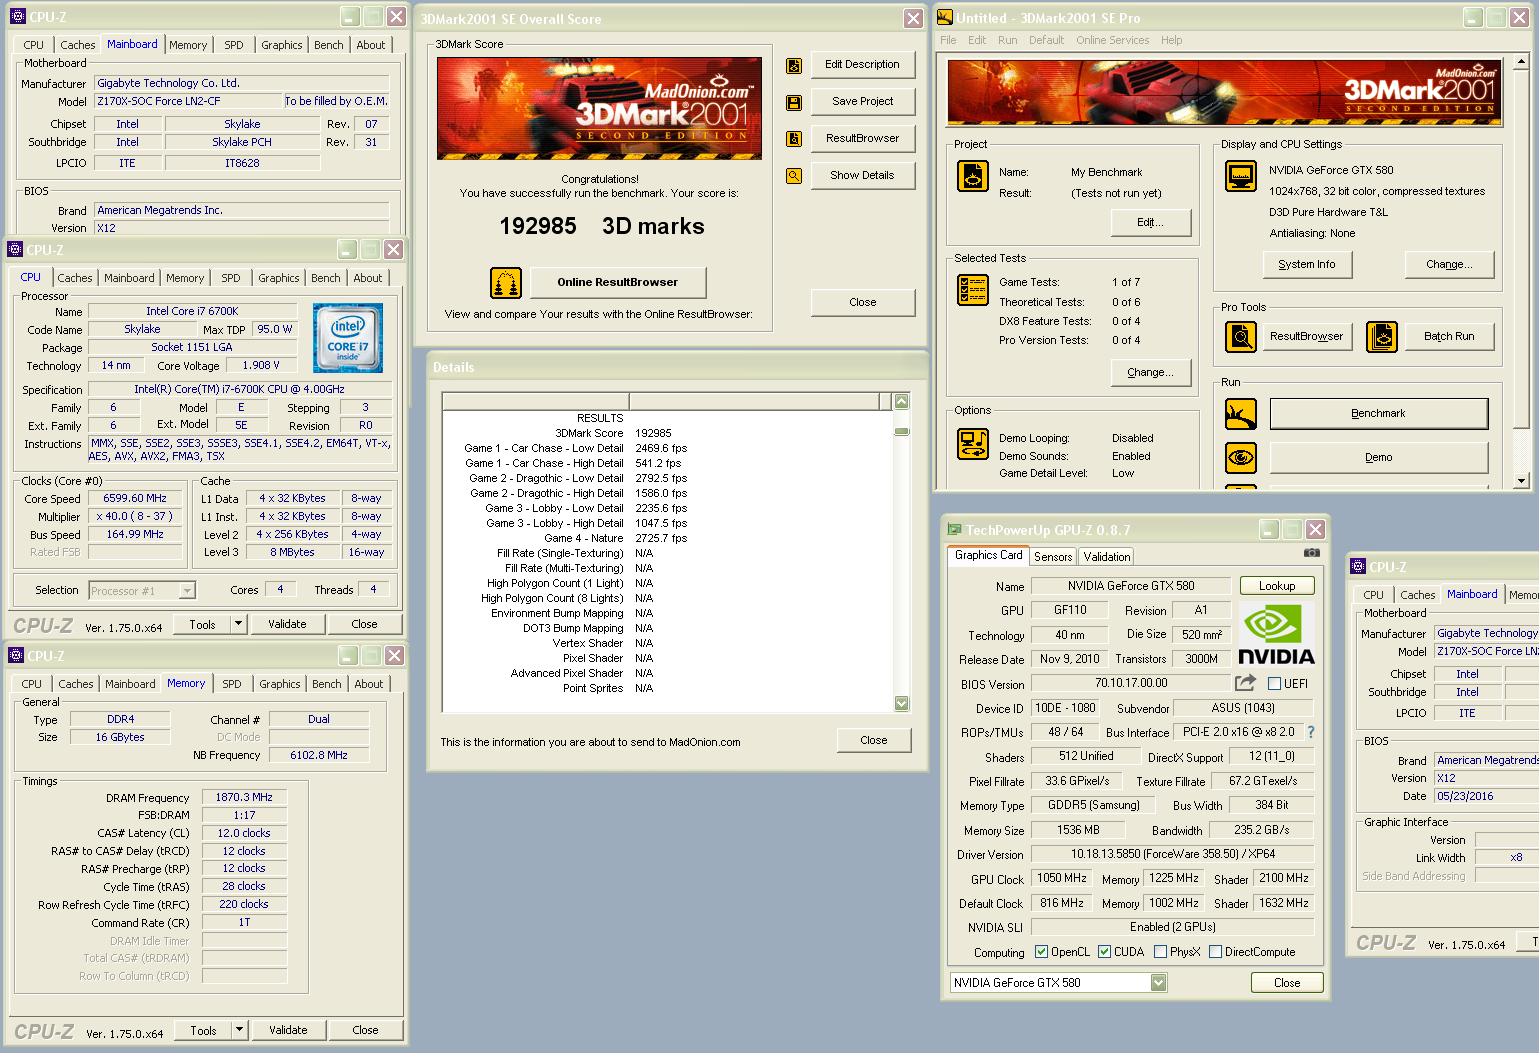
Task: Open Tools dropdown arrow in CPU-Z Memory window
Action: [239, 1030]
